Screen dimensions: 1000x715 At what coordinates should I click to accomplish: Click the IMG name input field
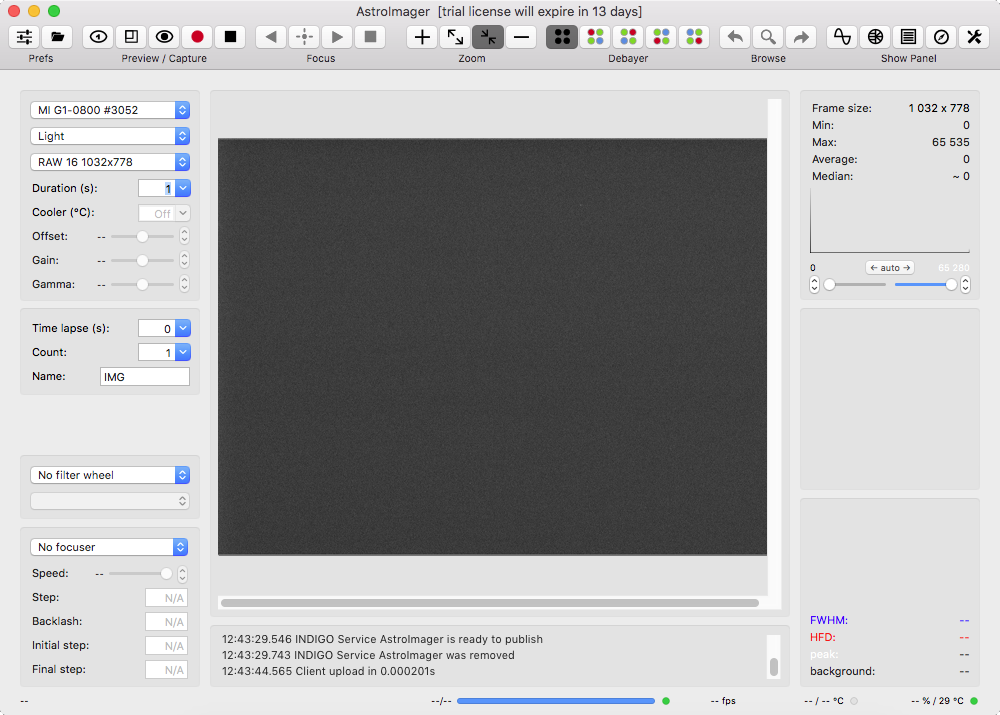(145, 377)
